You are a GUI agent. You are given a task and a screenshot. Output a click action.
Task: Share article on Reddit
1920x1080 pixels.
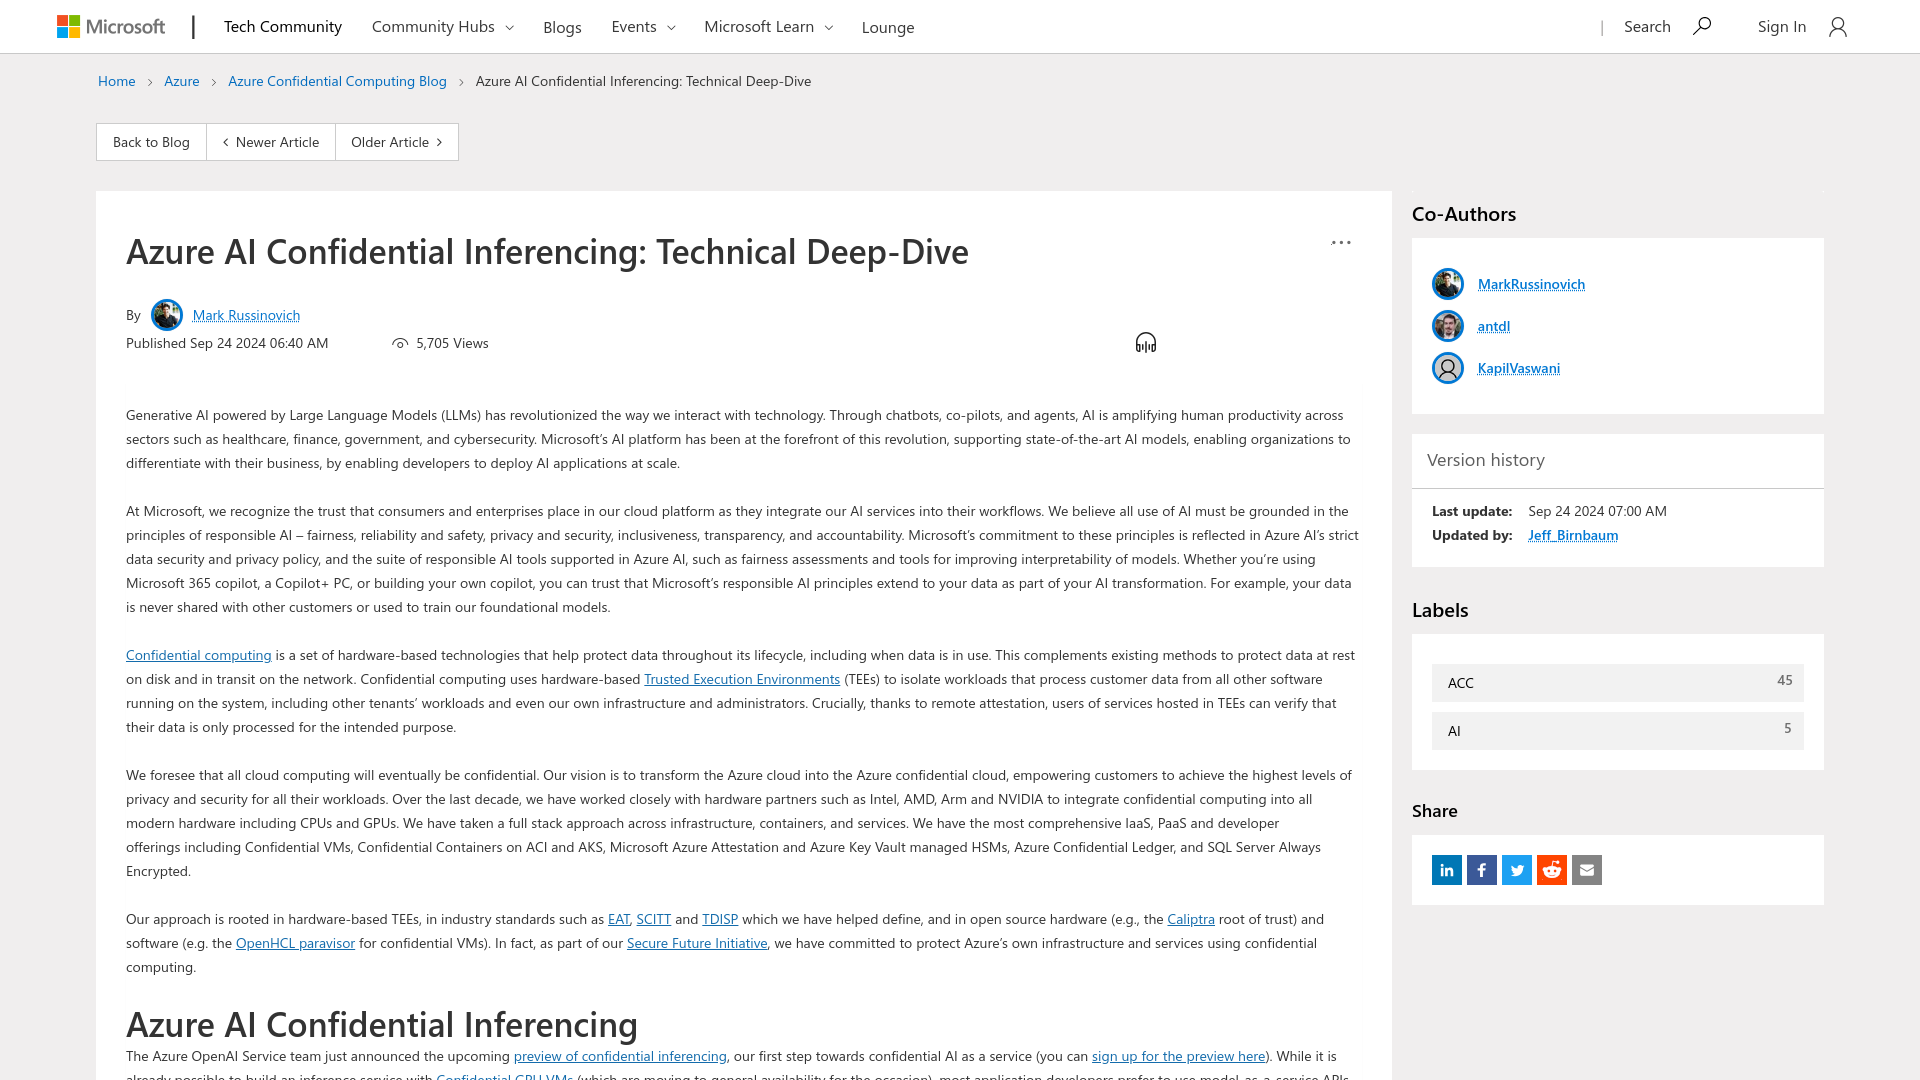(x=1552, y=870)
